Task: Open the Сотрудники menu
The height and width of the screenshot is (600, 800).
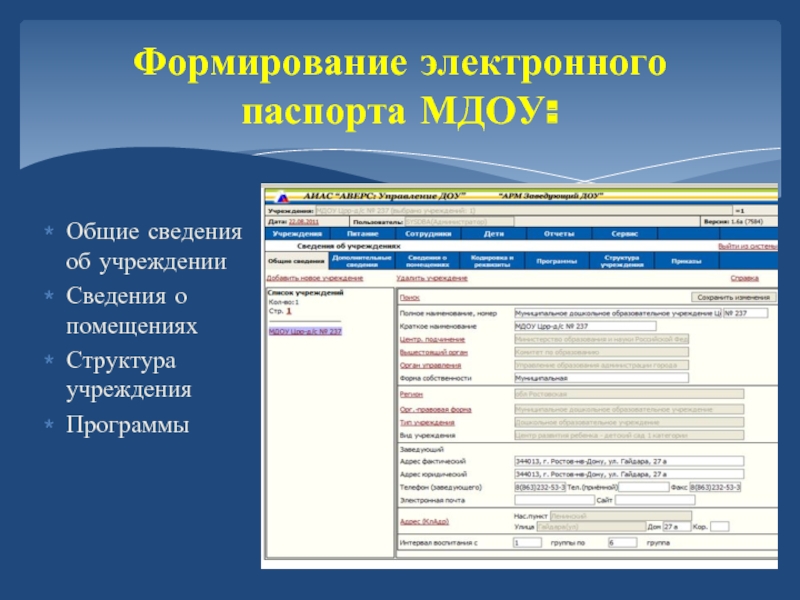Action: click(x=428, y=234)
